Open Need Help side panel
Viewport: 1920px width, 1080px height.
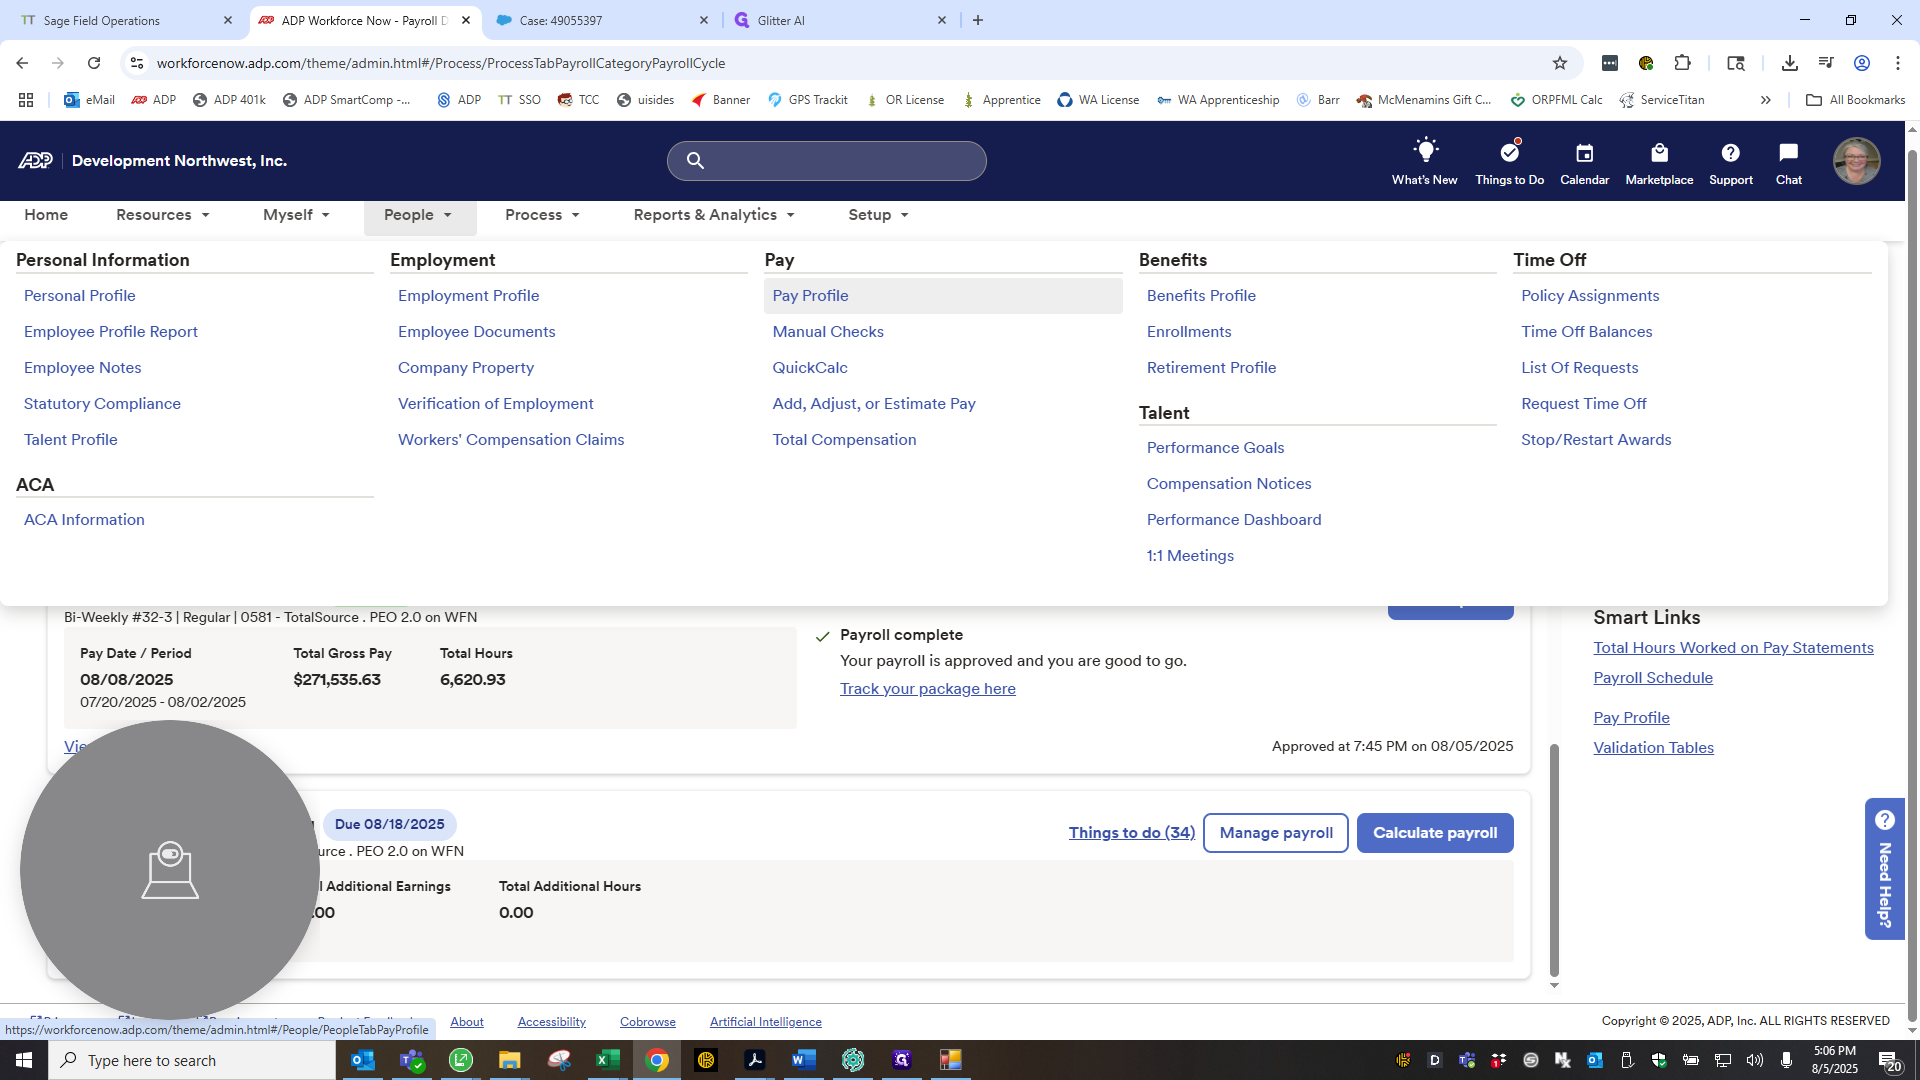(1884, 869)
